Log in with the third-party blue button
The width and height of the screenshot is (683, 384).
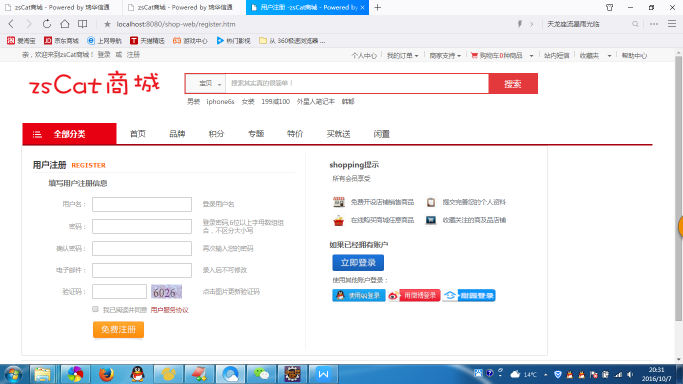(469, 296)
